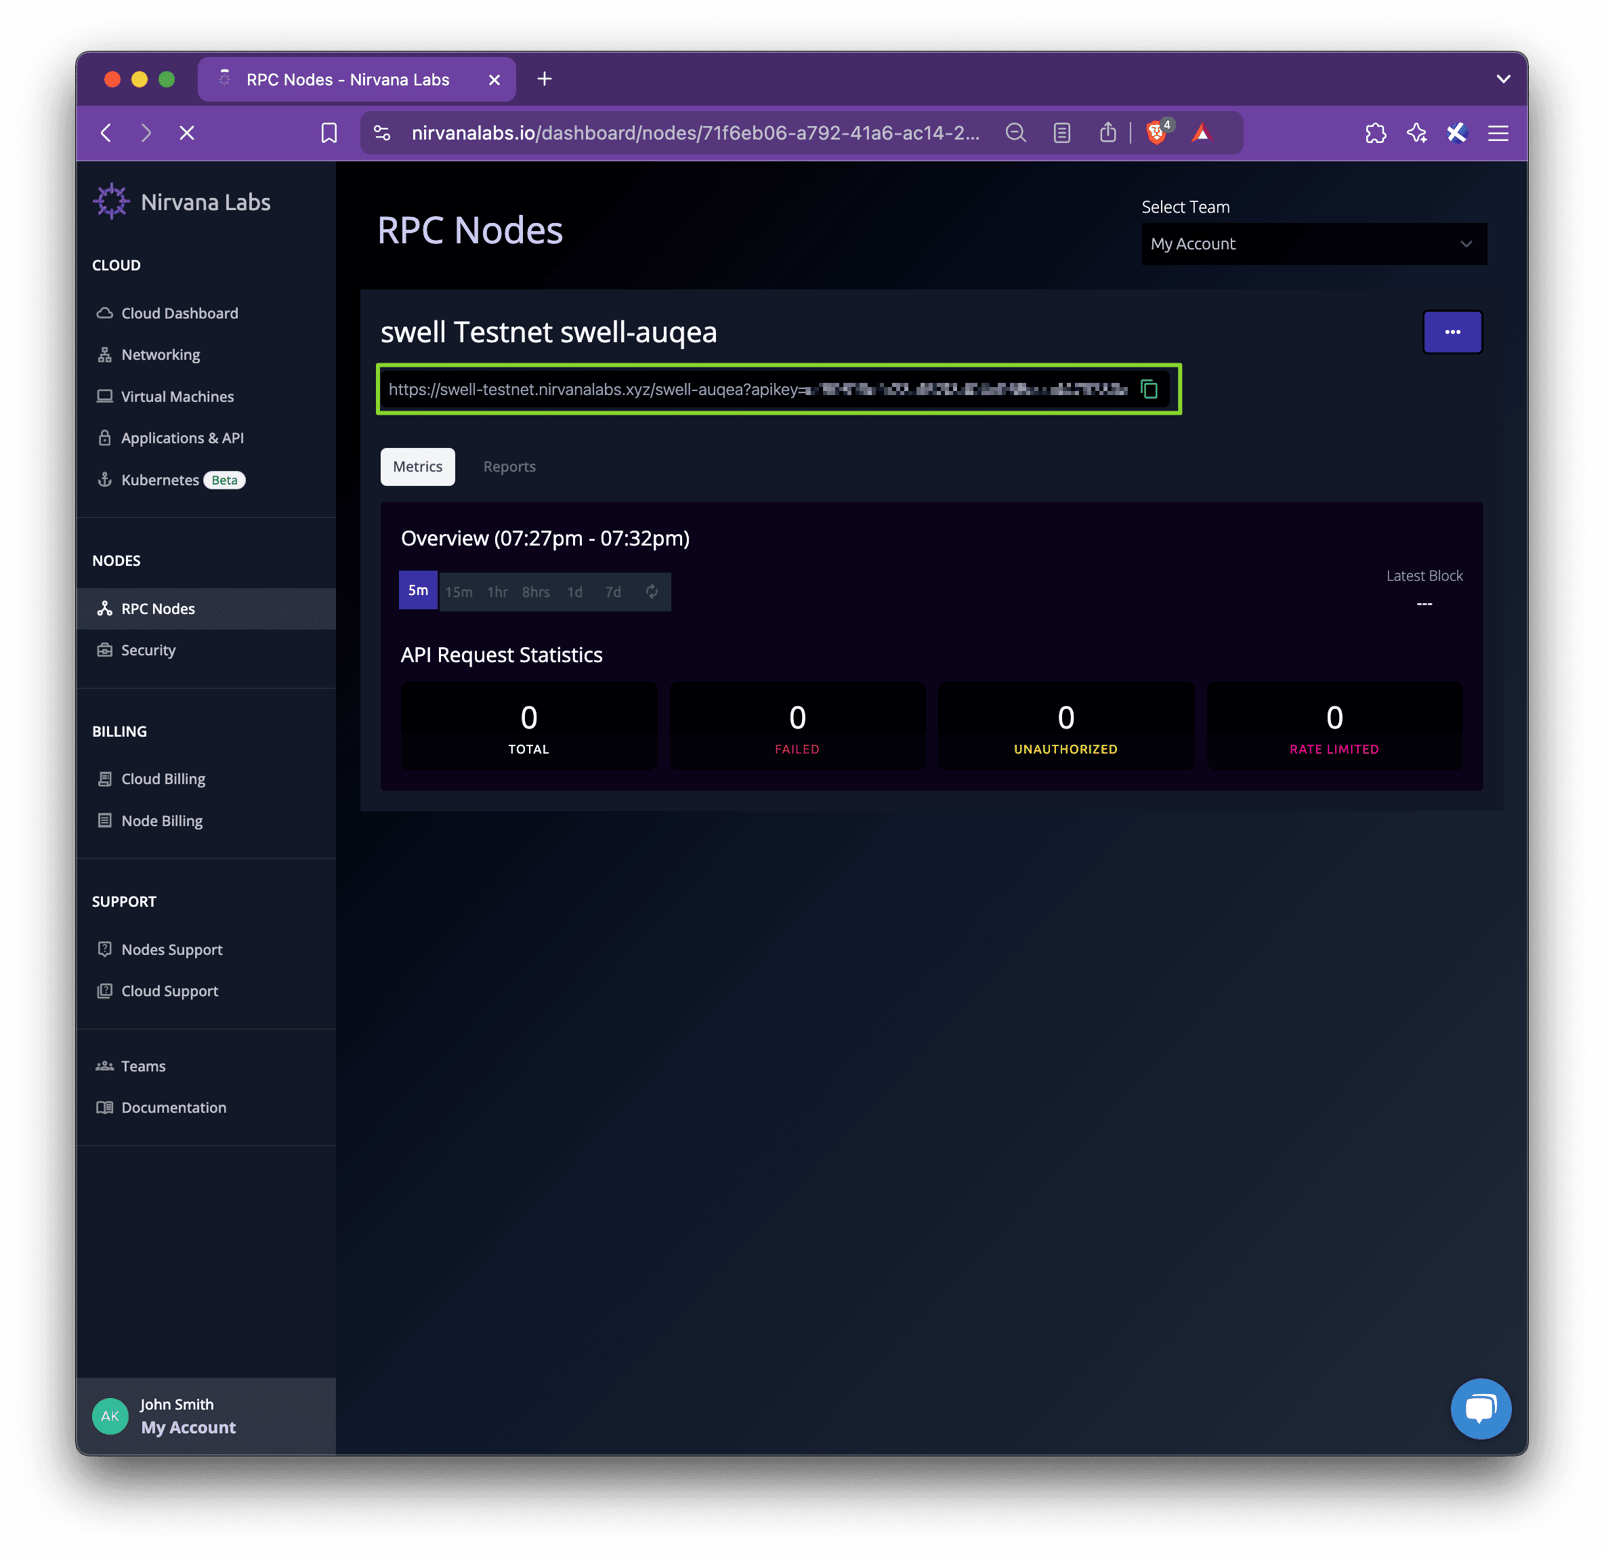Viewport: 1604px width, 1556px height.
Task: Click the blue X extension icon
Action: coord(1457,133)
